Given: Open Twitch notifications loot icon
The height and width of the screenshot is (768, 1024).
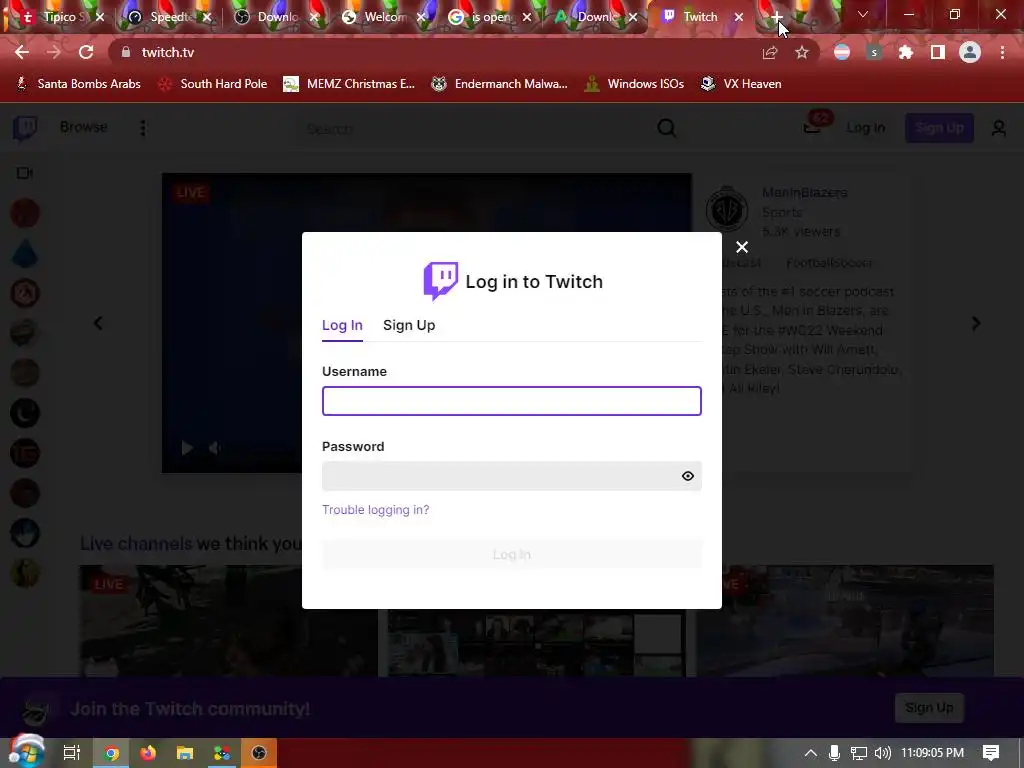Looking at the screenshot, I should tap(812, 127).
